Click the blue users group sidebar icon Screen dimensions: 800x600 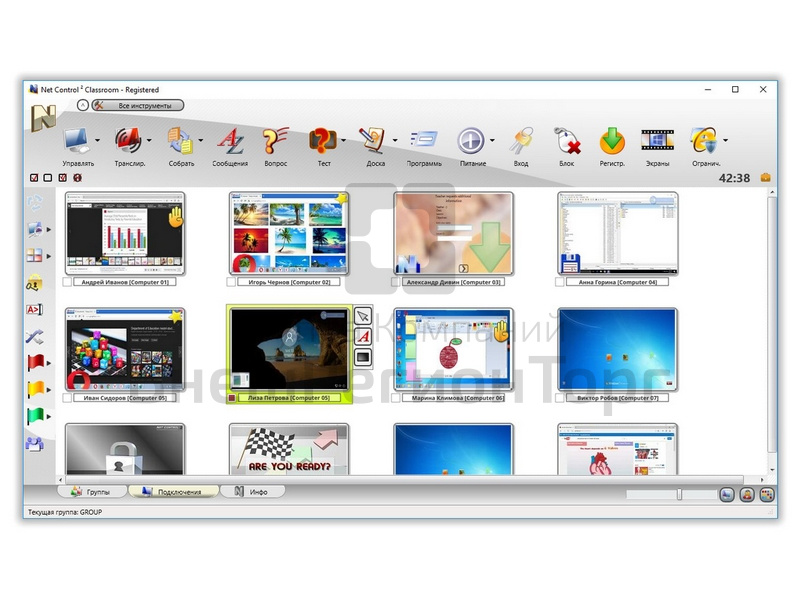tap(34, 443)
